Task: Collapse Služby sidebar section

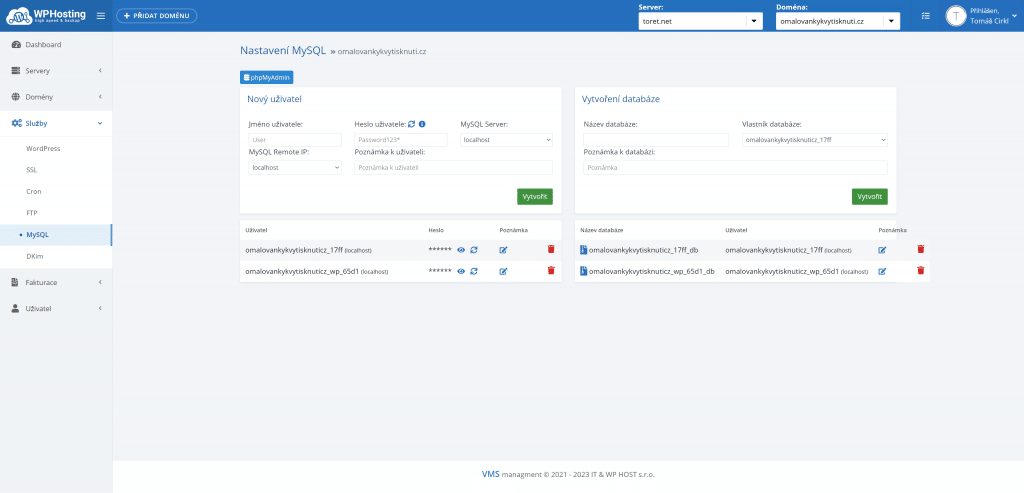Action: pos(56,123)
